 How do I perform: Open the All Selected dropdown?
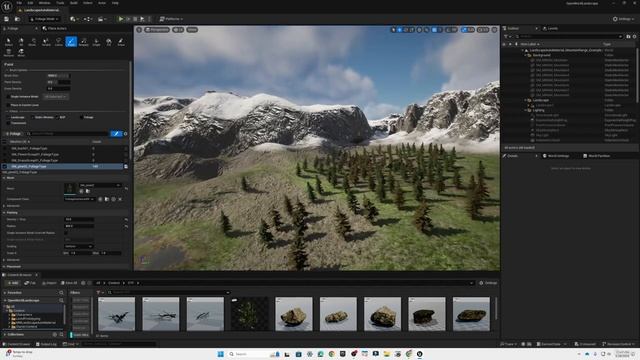pyautogui.click(x=55, y=97)
